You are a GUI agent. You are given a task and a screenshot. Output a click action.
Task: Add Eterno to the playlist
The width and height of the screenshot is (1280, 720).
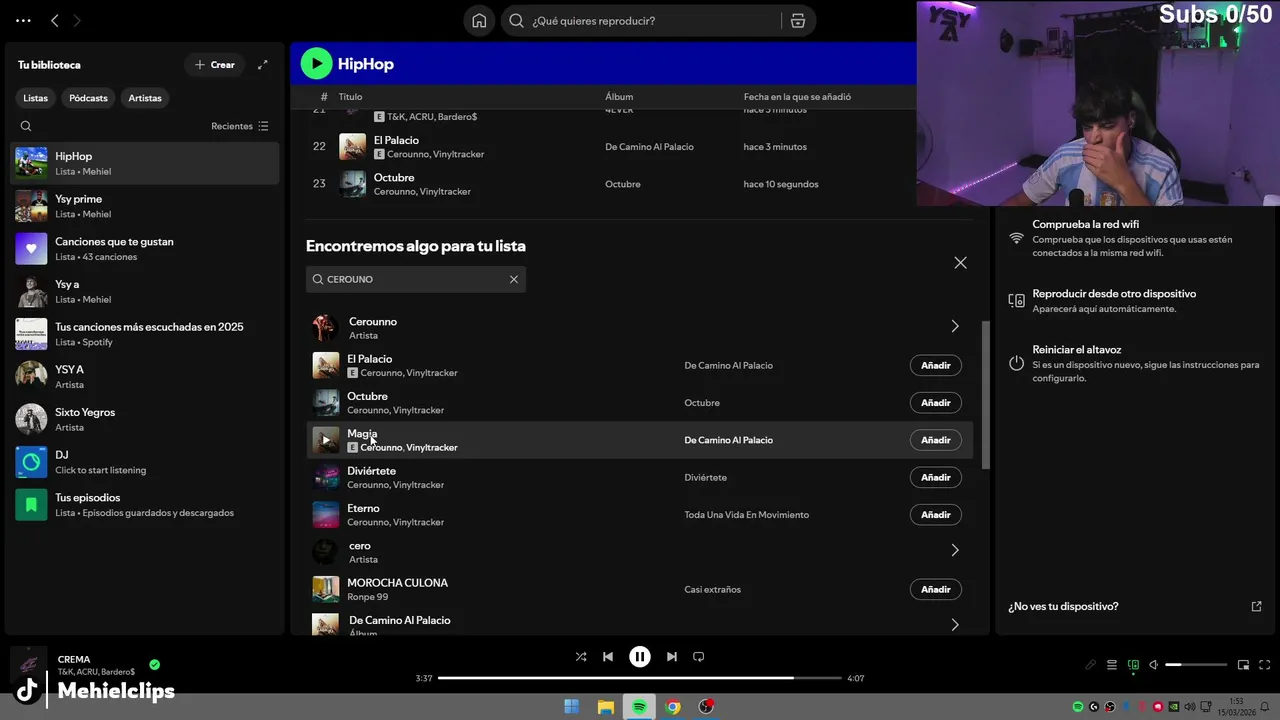(936, 515)
